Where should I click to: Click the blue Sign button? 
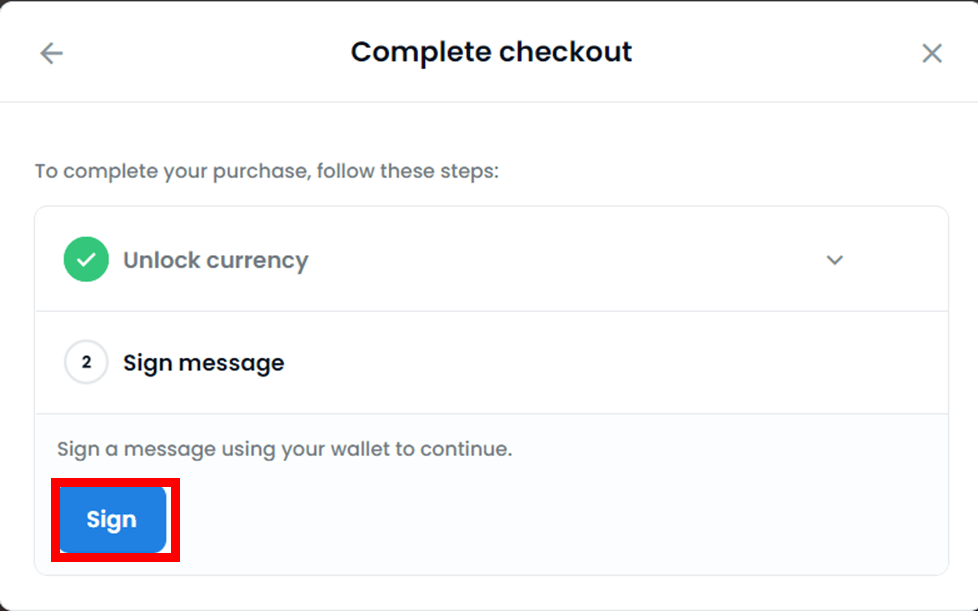pyautogui.click(x=113, y=519)
